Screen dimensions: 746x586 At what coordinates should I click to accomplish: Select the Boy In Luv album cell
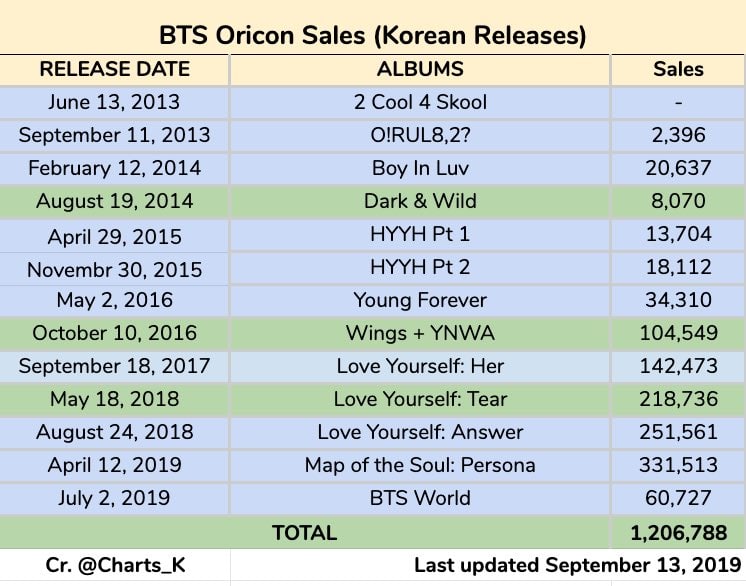coord(420,168)
